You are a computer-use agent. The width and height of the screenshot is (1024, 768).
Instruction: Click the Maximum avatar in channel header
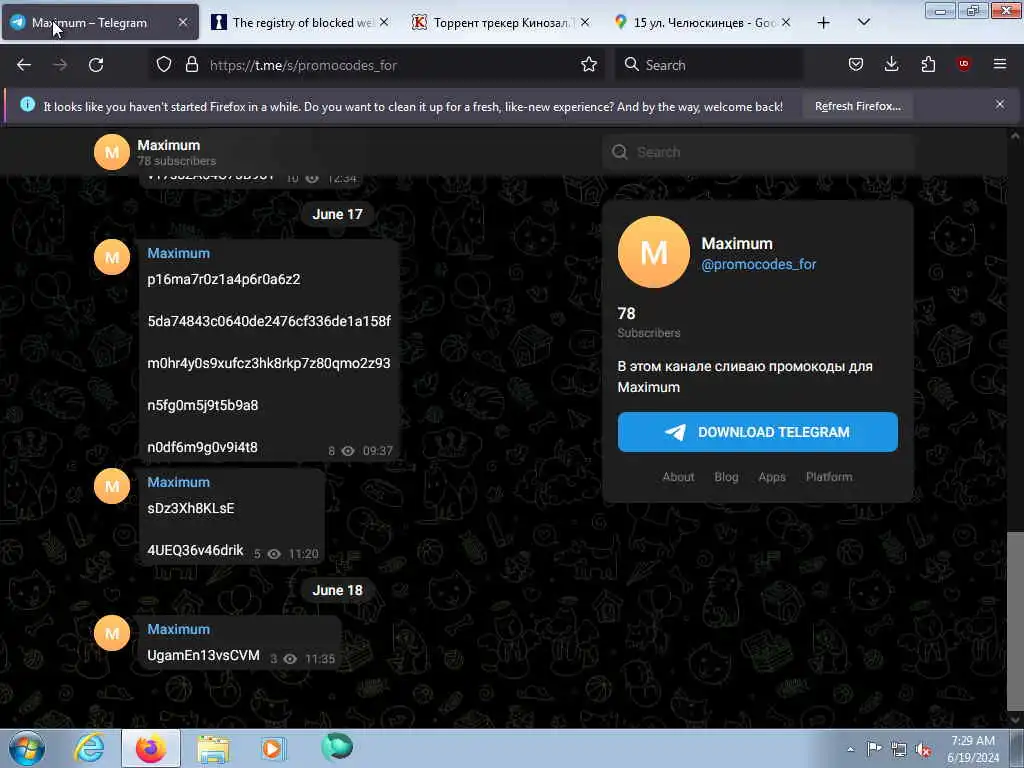pos(112,152)
